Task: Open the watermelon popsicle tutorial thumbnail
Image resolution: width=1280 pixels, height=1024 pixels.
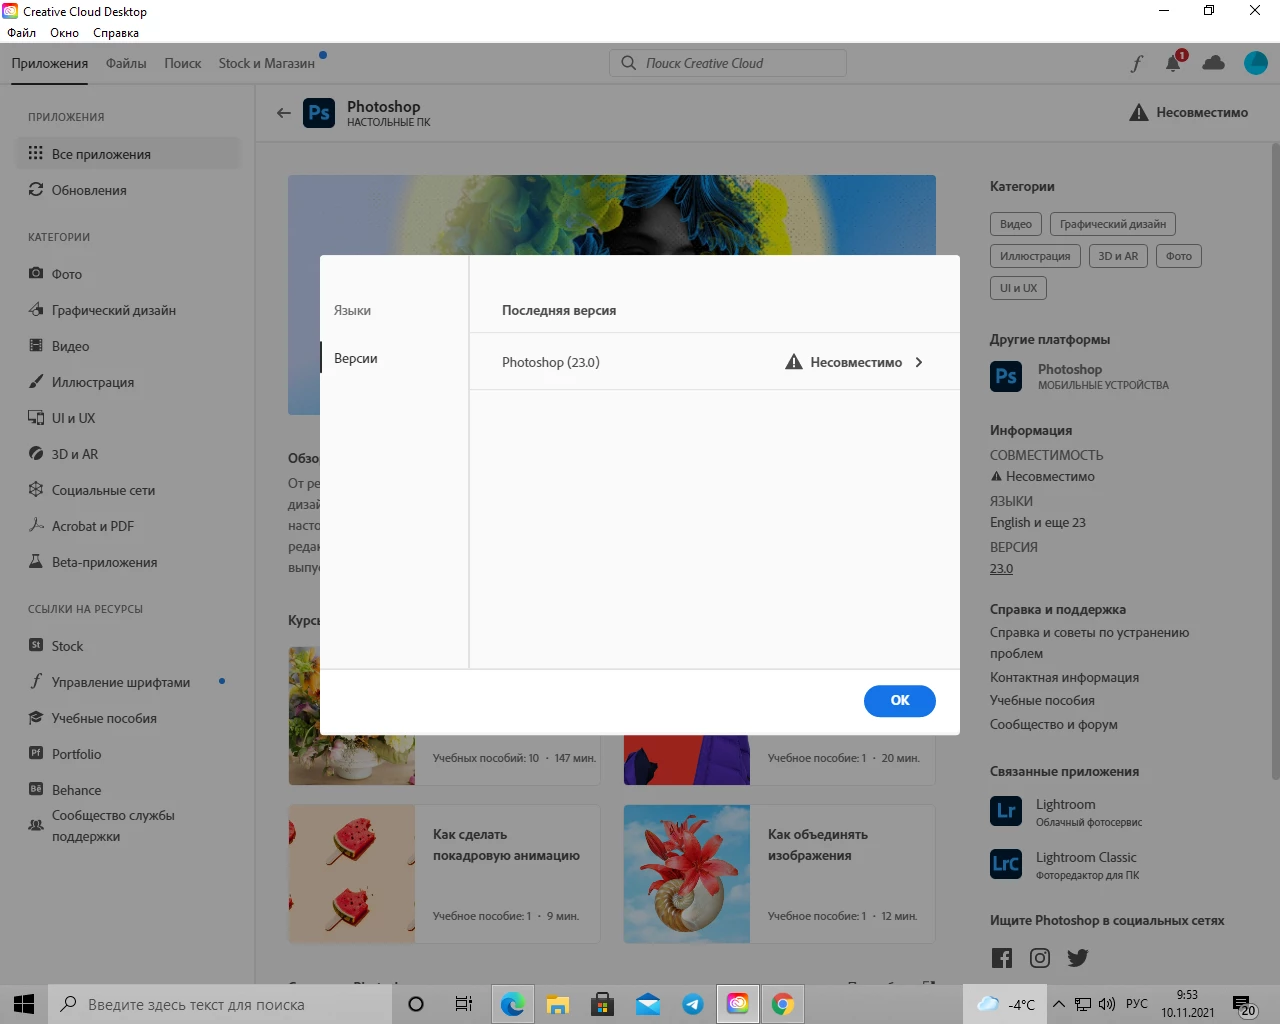Action: coord(352,874)
